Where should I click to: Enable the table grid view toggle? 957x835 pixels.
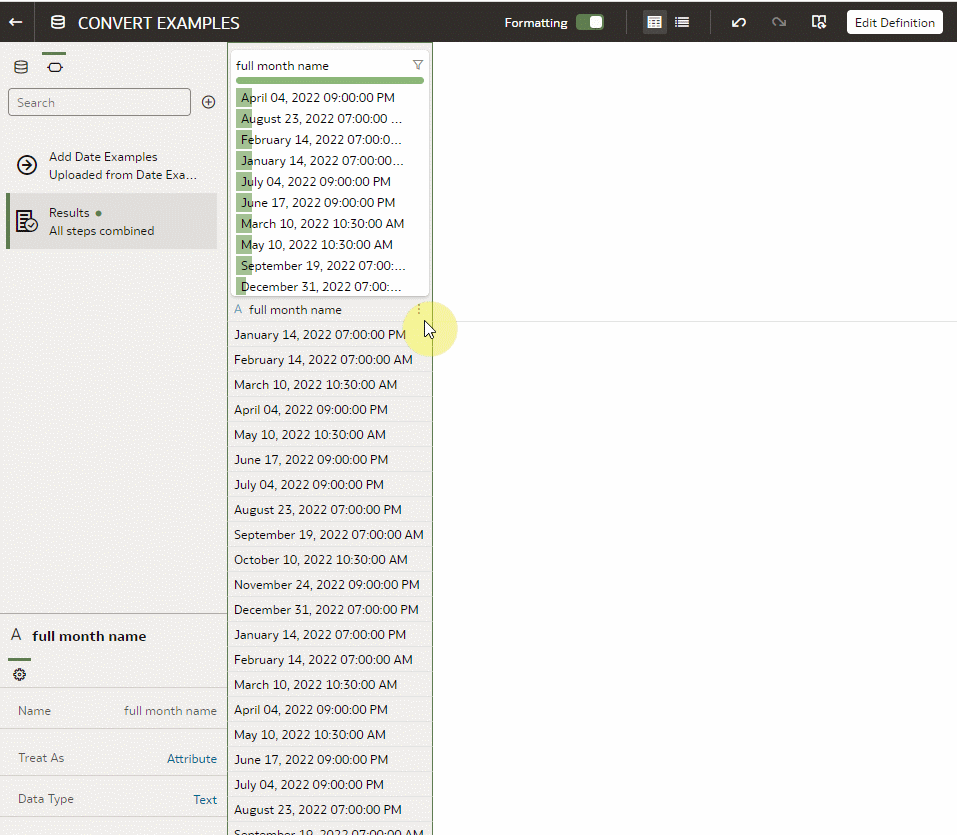coord(654,21)
